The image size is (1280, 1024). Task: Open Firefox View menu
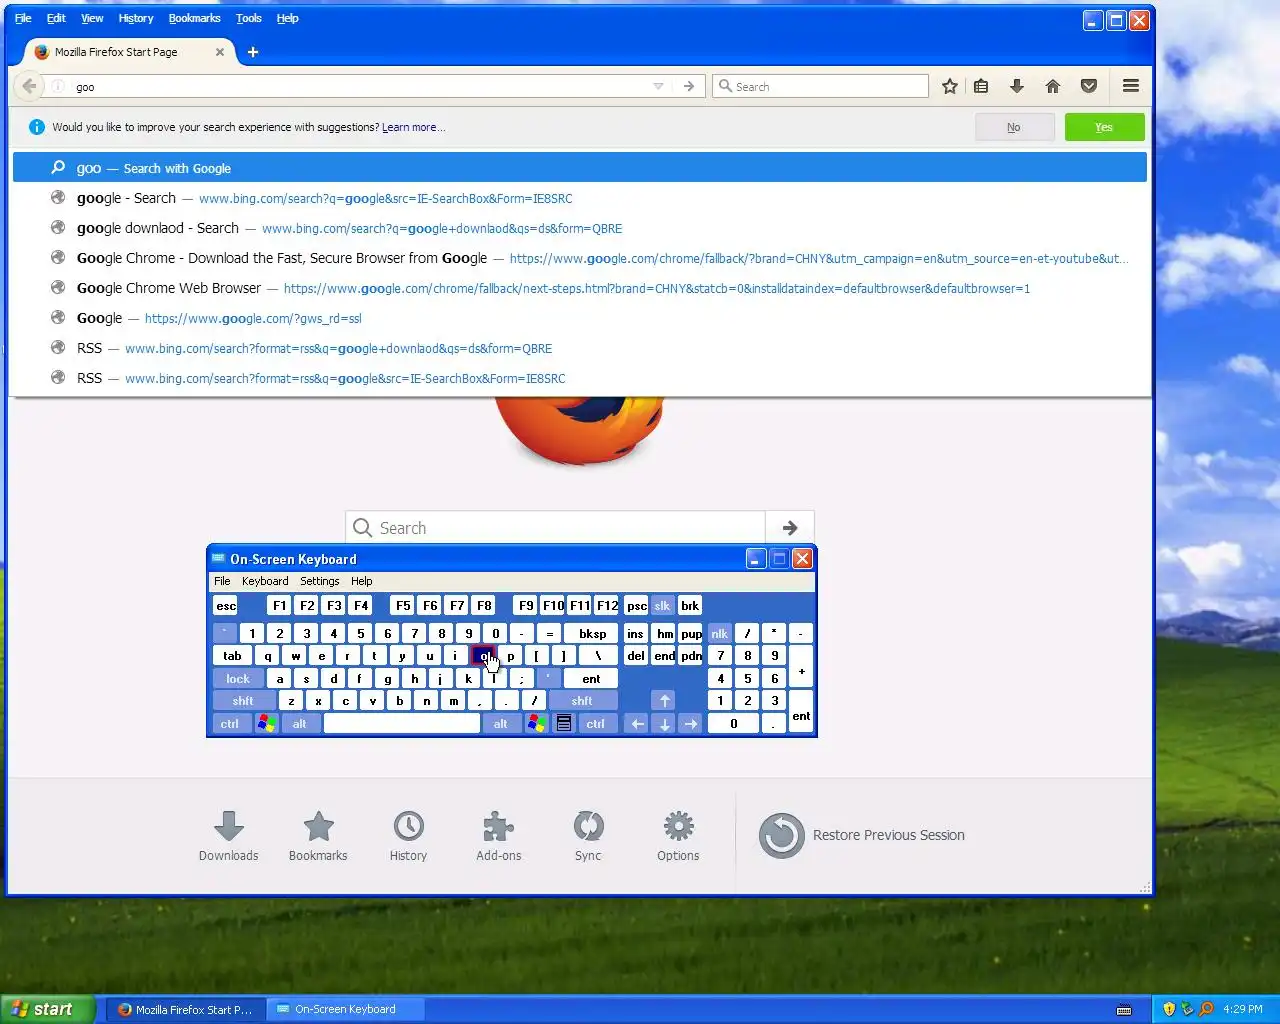click(92, 18)
